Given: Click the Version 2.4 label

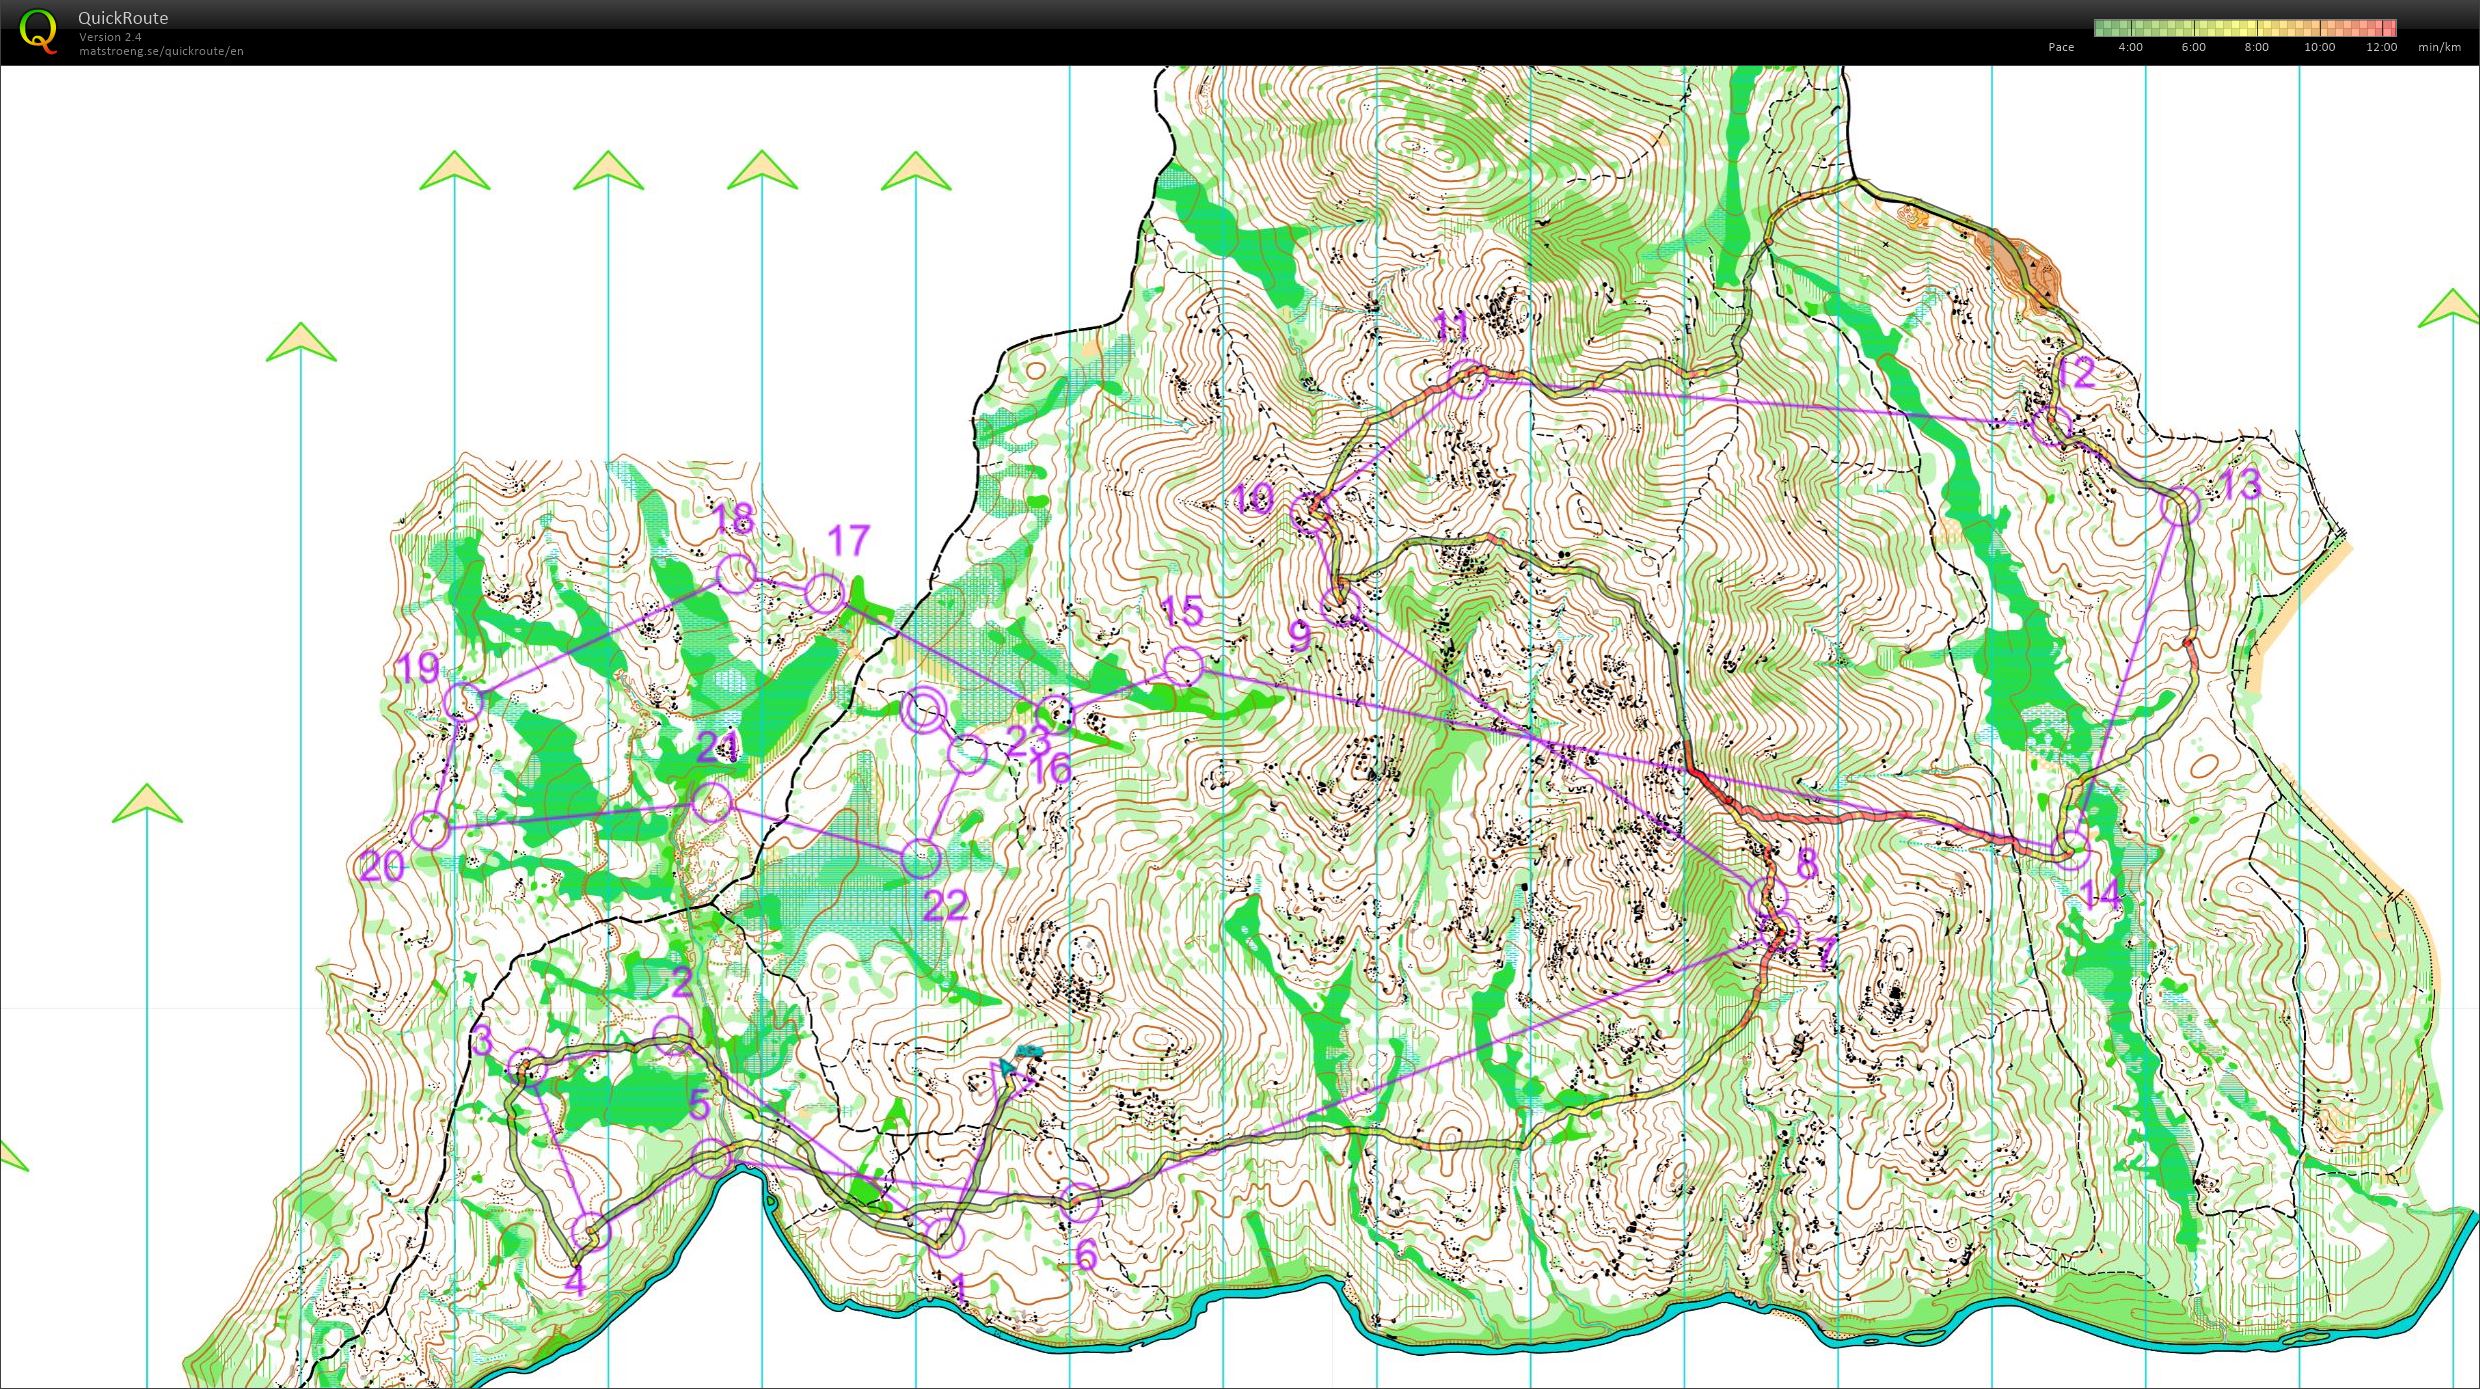Looking at the screenshot, I should click(110, 37).
